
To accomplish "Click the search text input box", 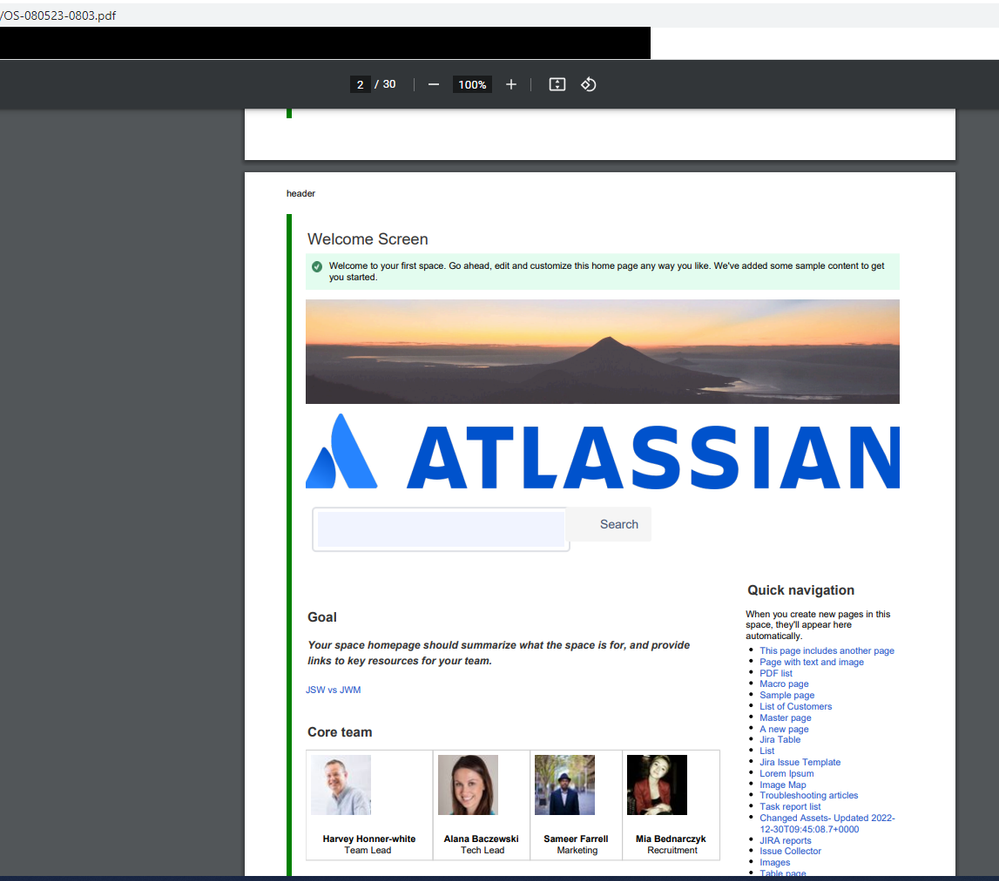I will [441, 529].
